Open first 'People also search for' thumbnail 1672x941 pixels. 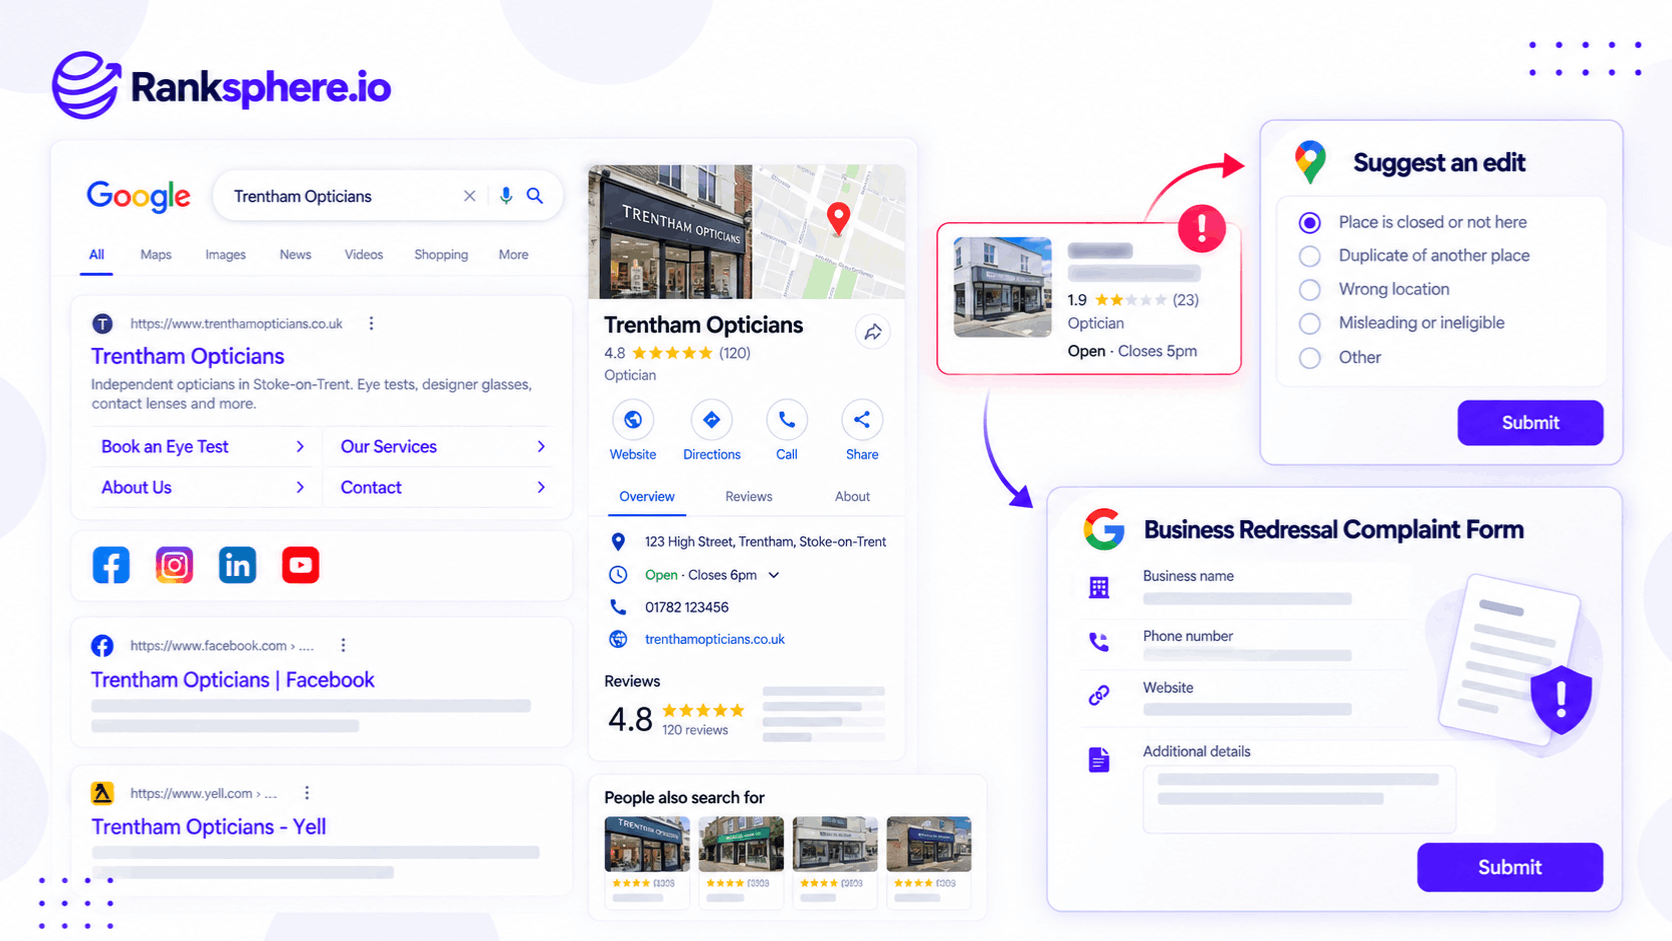coord(647,844)
